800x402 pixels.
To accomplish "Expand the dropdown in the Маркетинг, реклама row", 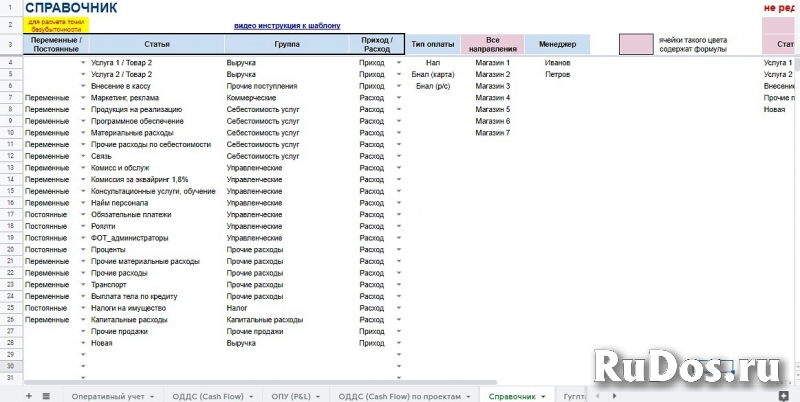I will (x=83, y=98).
